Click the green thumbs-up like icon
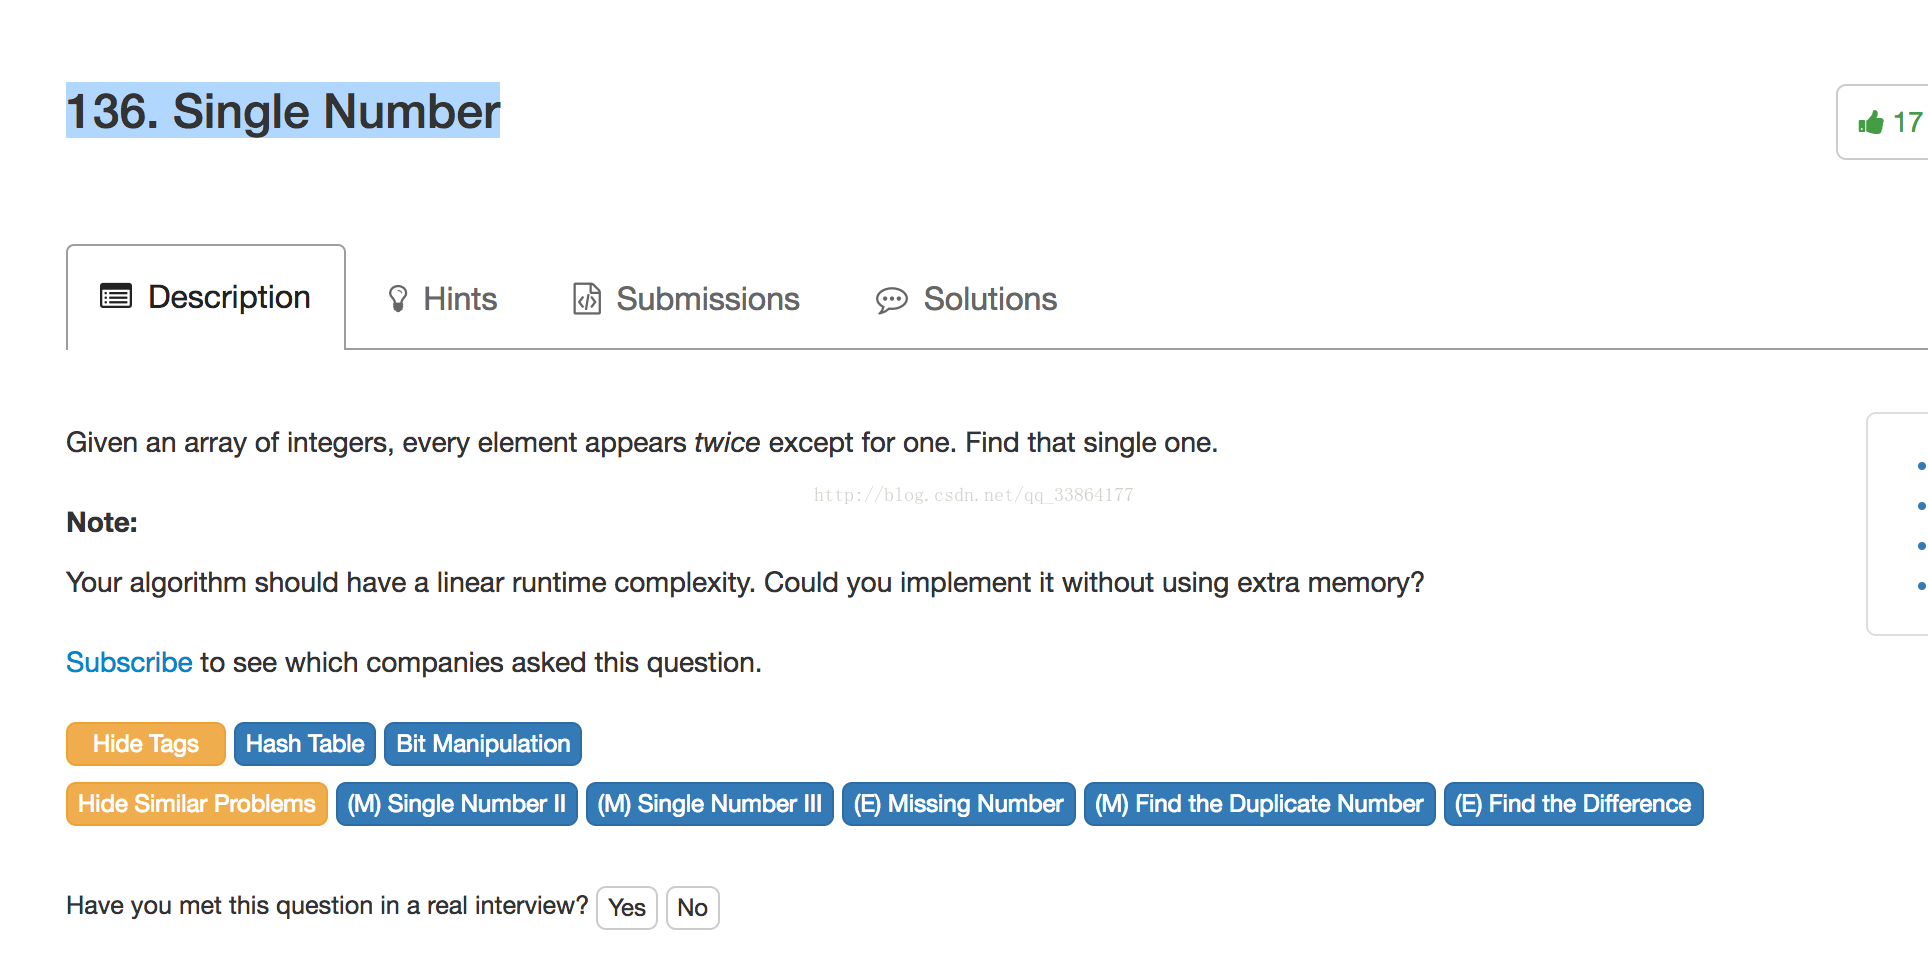This screenshot has height=968, width=1928. pos(1870,122)
